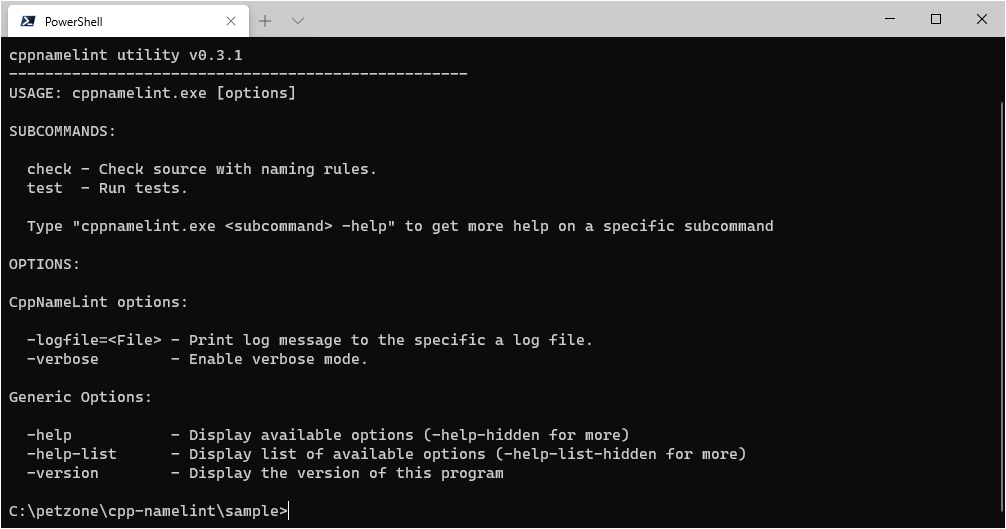Screen dimensions: 1006x529
Task: Maximize the terminal window
Action: (935, 19)
